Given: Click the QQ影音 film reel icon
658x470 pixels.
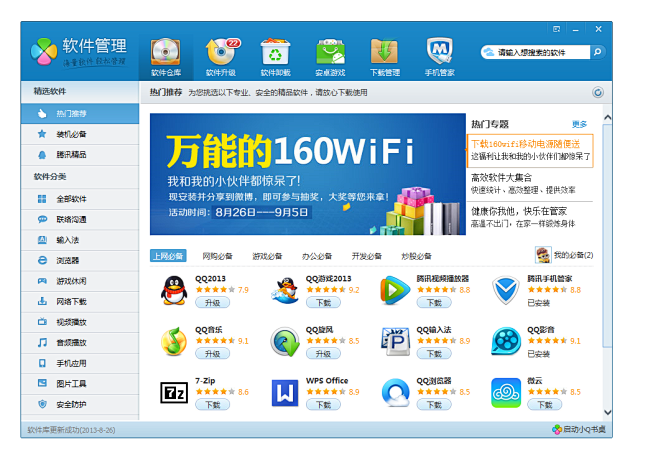Looking at the screenshot, I should click(506, 342).
